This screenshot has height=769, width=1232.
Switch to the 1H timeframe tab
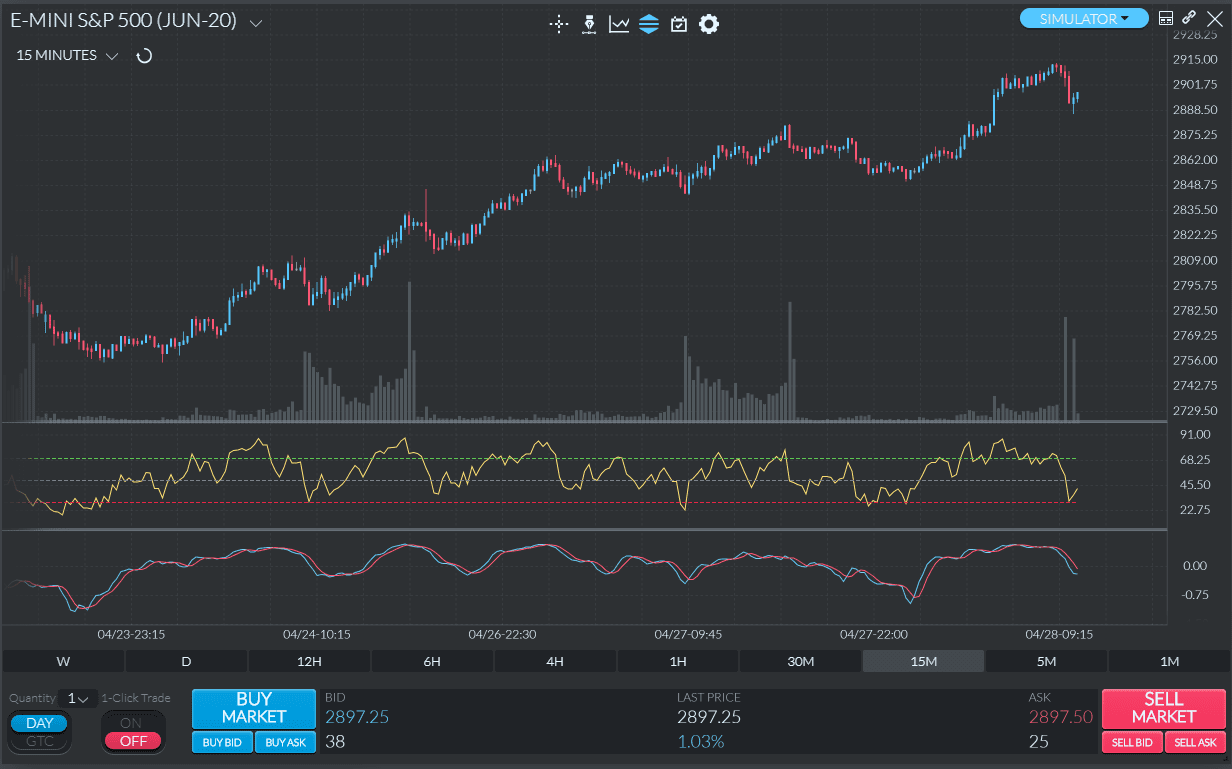(x=677, y=661)
